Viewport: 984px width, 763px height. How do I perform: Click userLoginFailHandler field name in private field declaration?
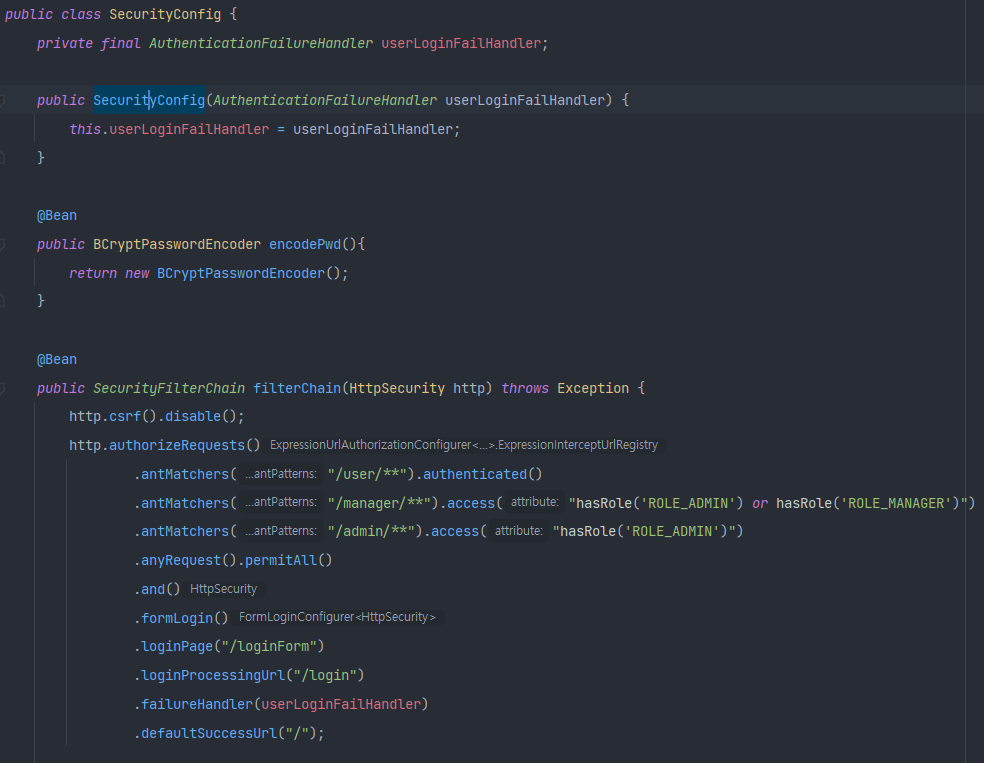click(461, 43)
